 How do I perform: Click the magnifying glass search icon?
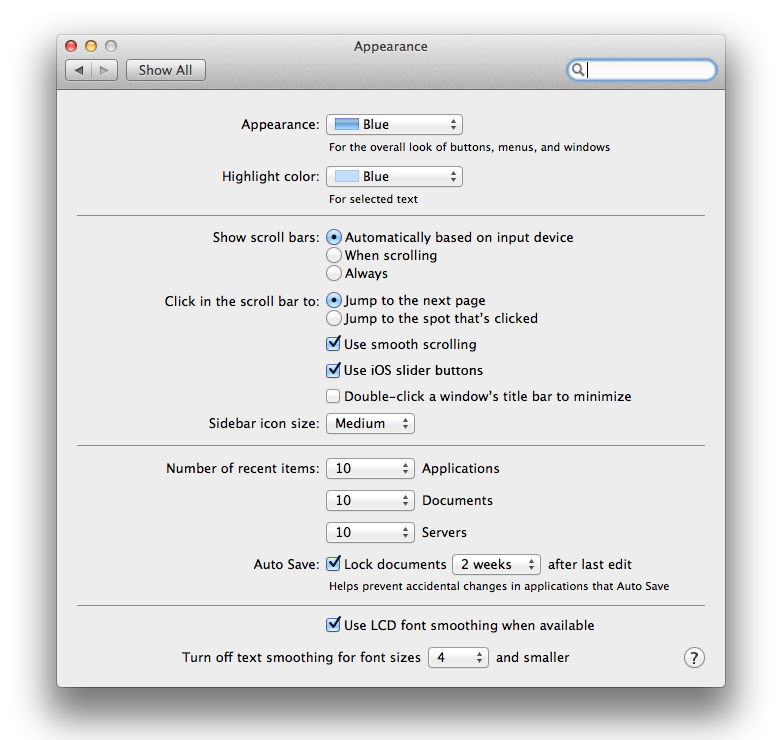[x=578, y=70]
